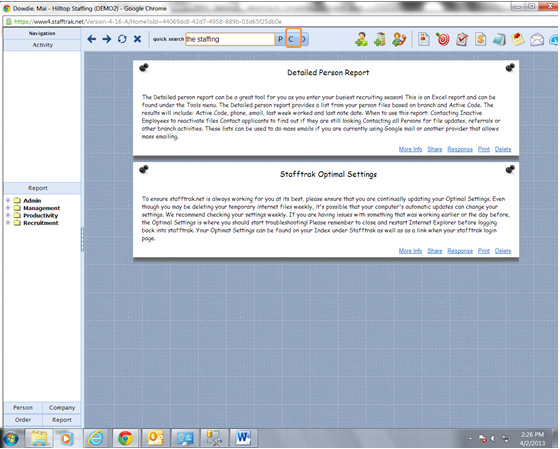Open the envelope mail icon

(x=537, y=40)
